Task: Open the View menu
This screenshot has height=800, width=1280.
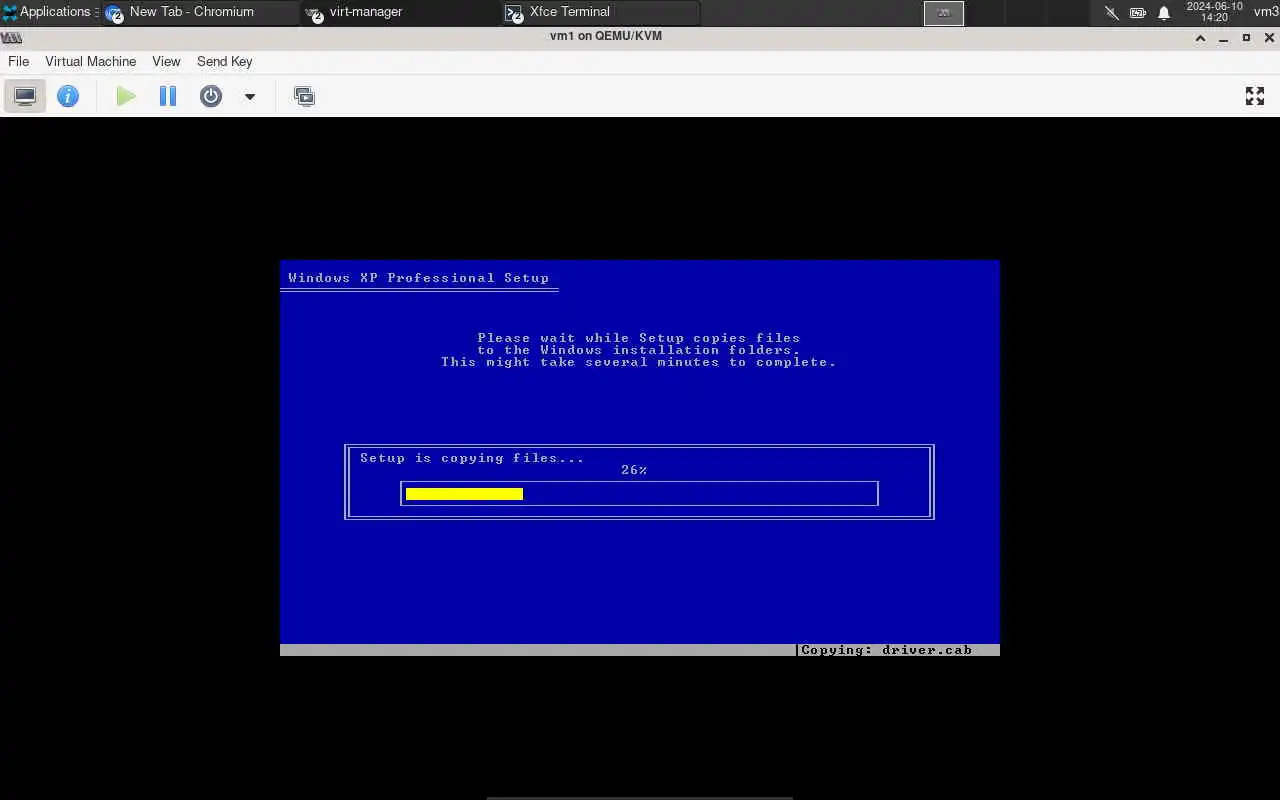Action: click(166, 61)
